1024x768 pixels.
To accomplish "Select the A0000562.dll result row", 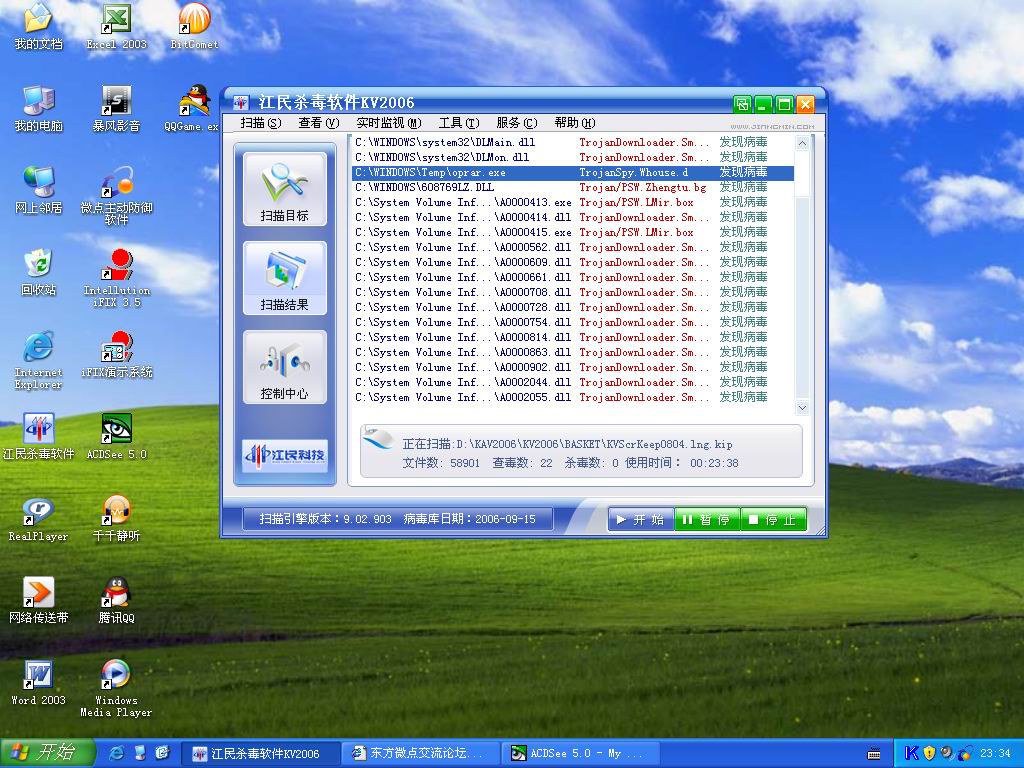I will pyautogui.click(x=573, y=248).
